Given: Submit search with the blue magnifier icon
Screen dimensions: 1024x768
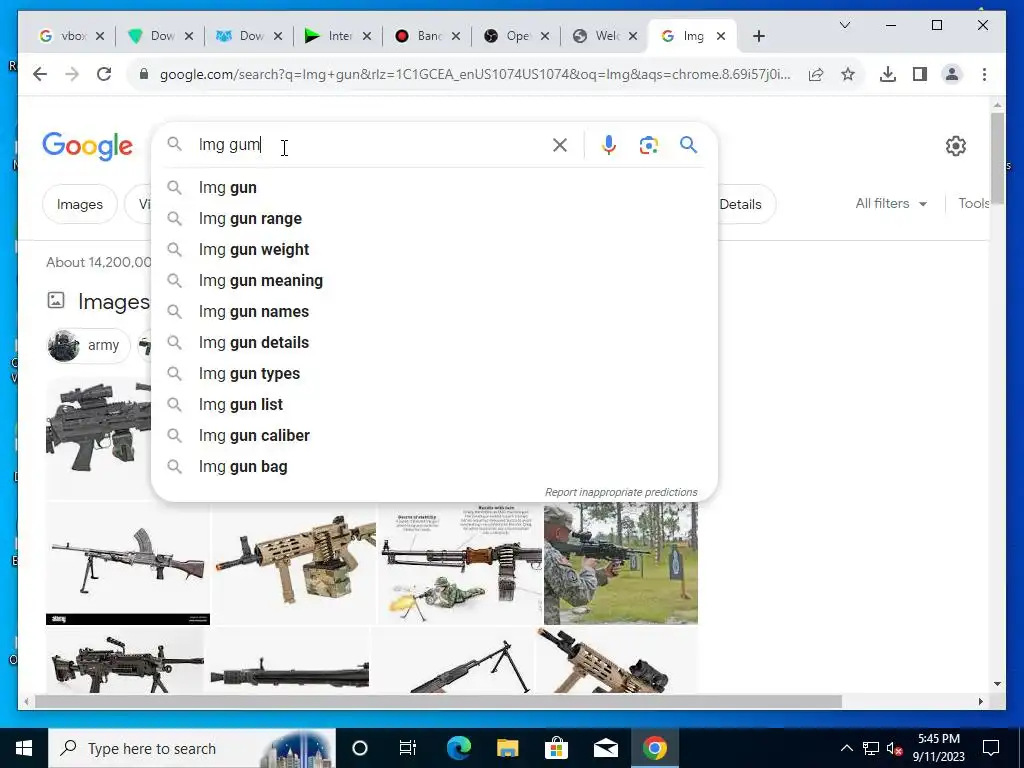Looking at the screenshot, I should [x=688, y=144].
